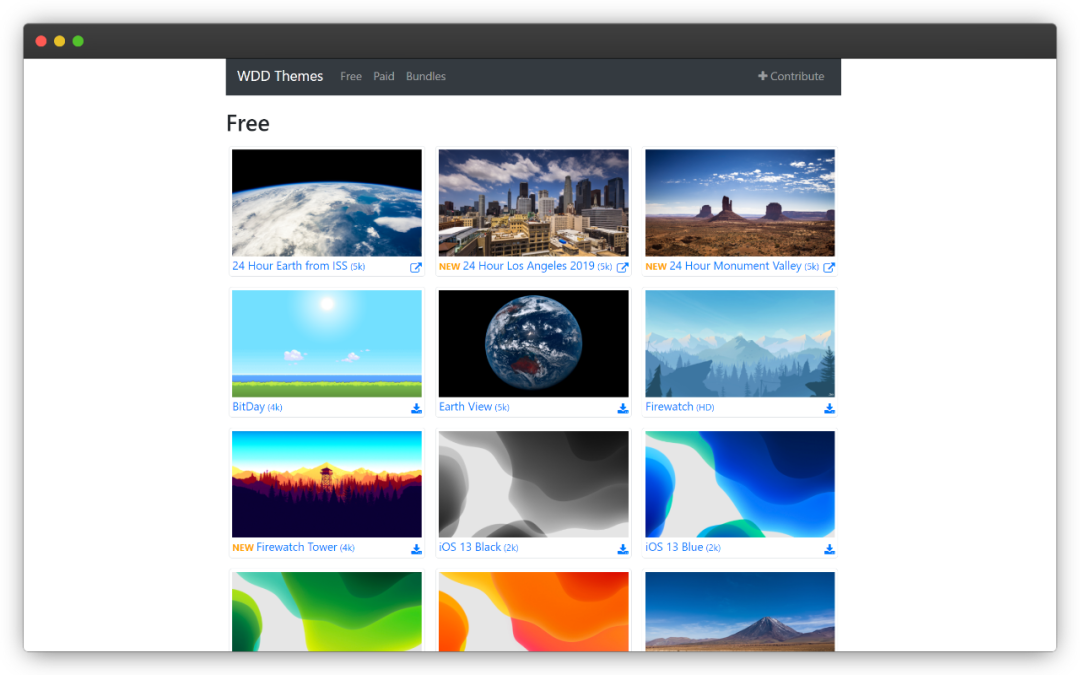Screen dimensions: 1080x675
Task: Open the Paid tab in navbar
Action: click(x=384, y=76)
